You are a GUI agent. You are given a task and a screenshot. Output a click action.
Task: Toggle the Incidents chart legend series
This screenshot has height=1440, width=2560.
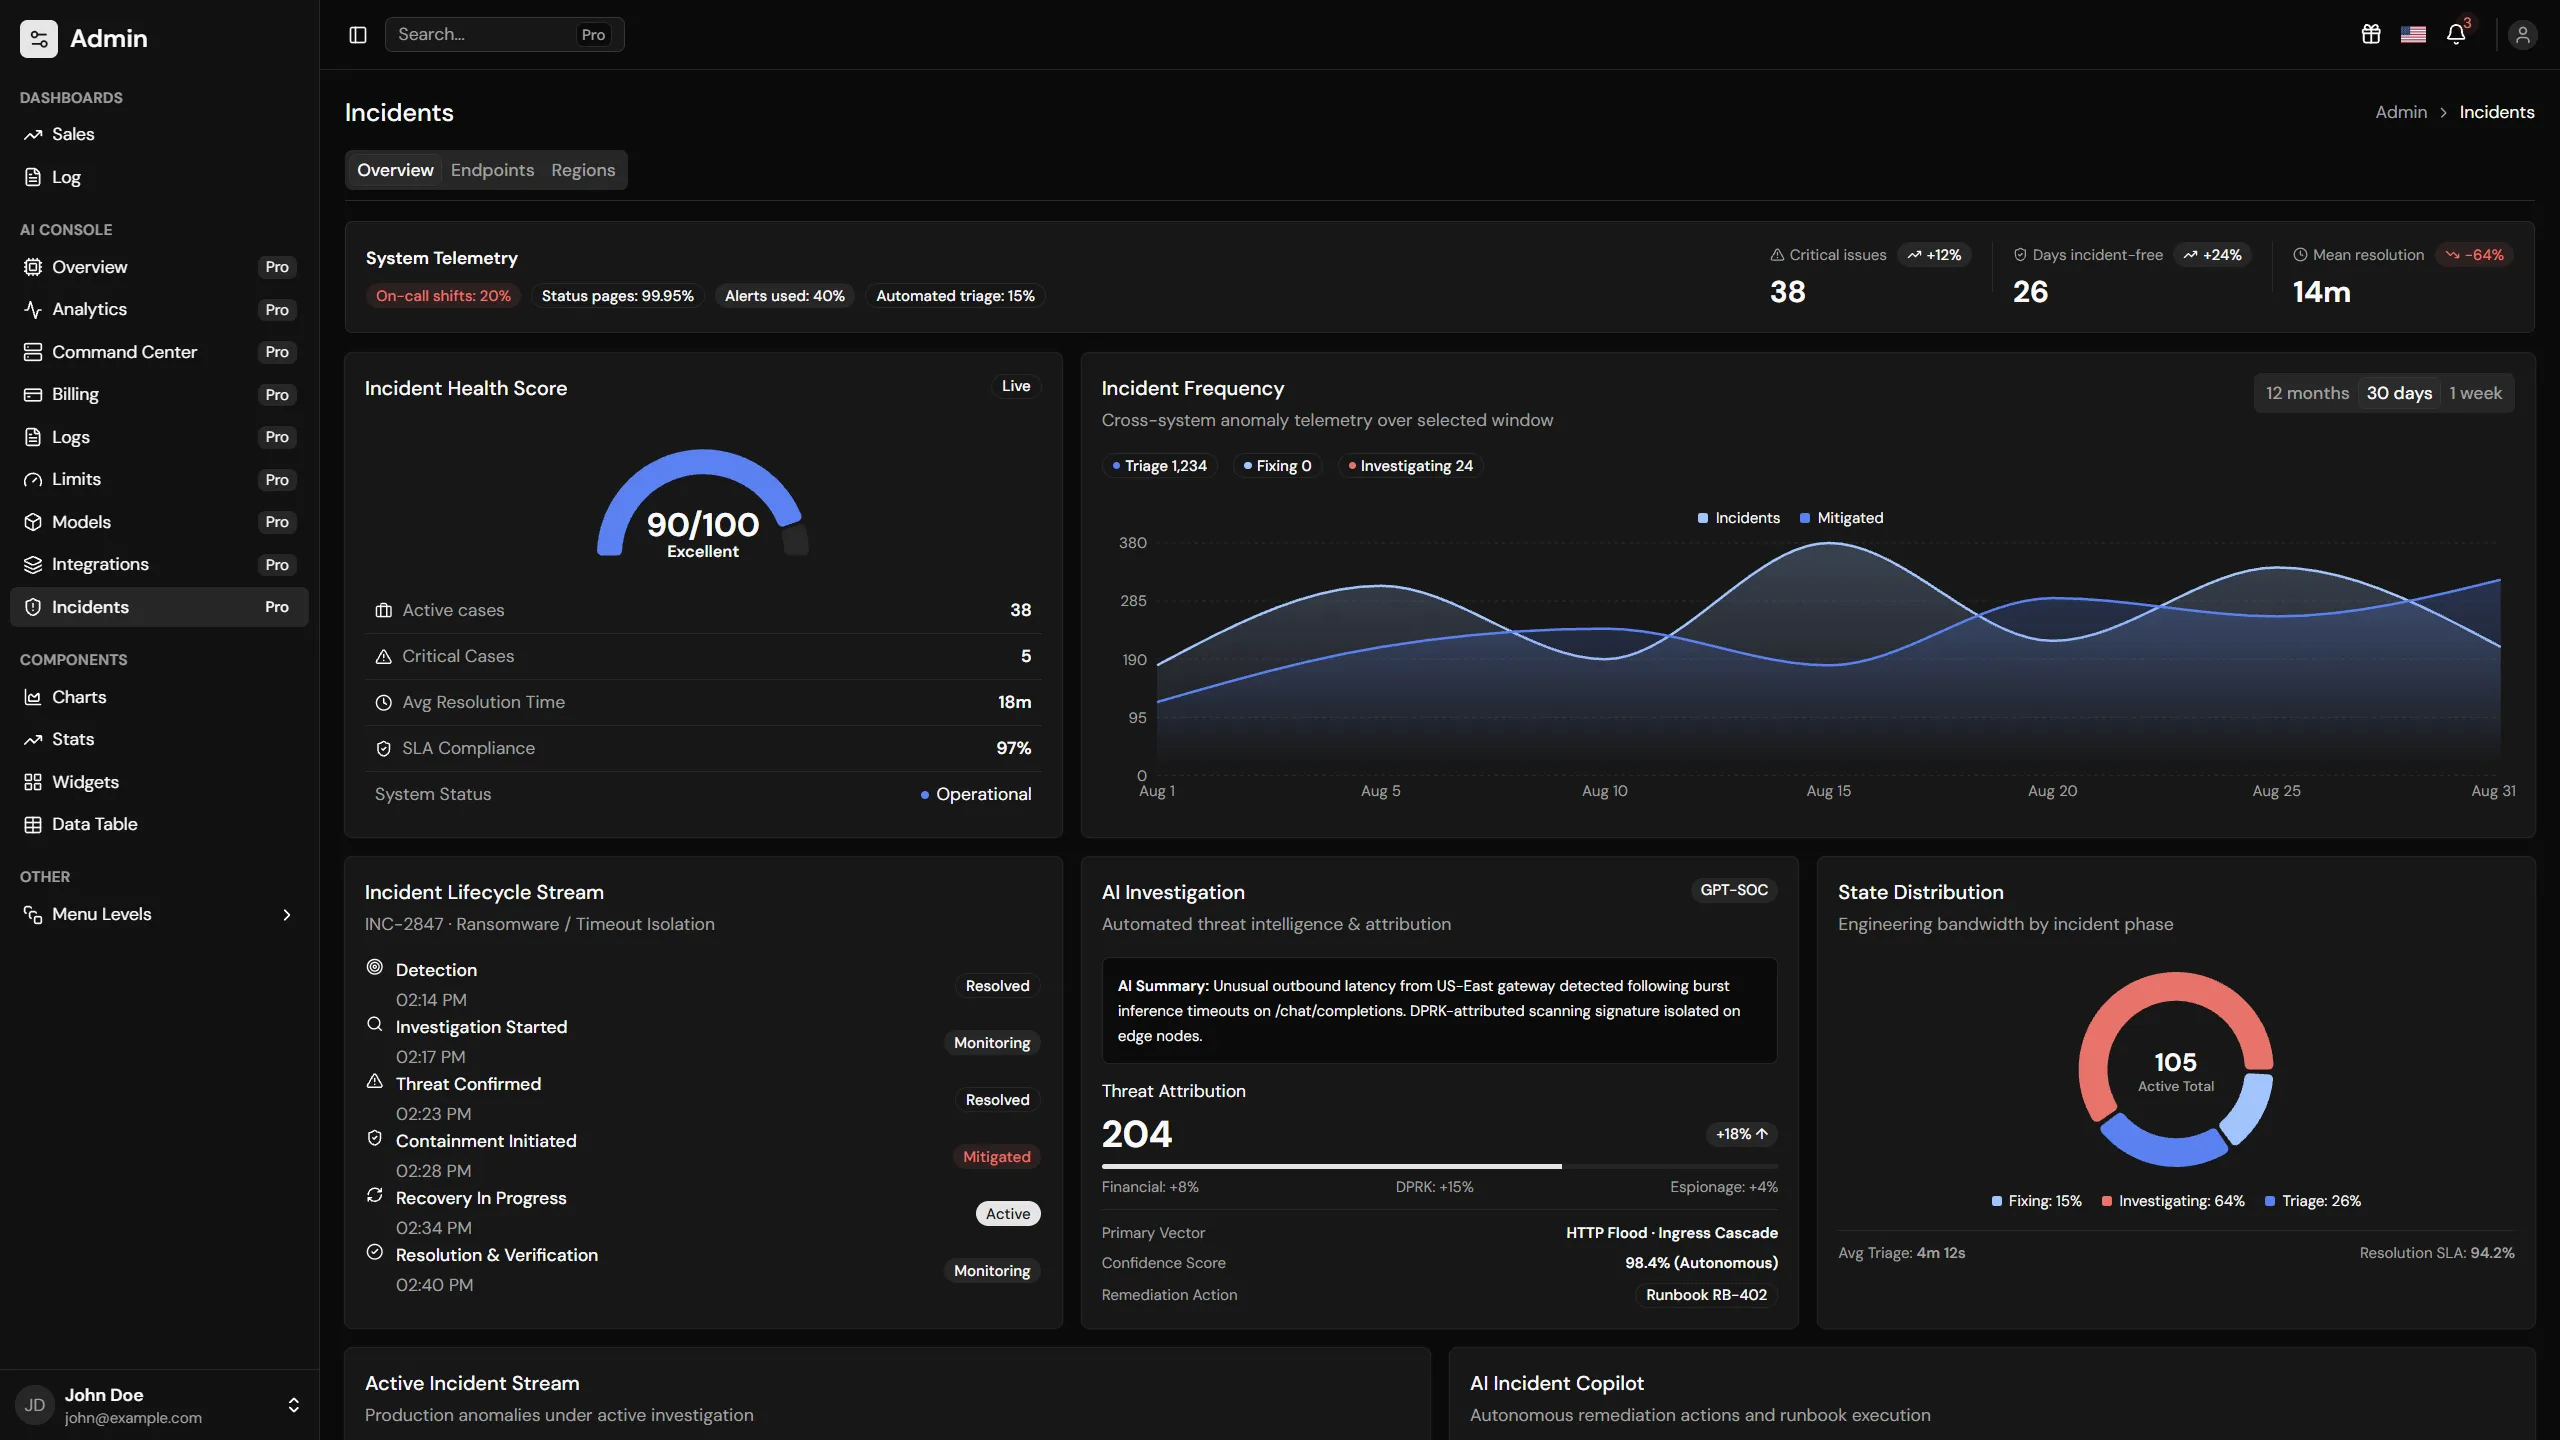click(1739, 518)
